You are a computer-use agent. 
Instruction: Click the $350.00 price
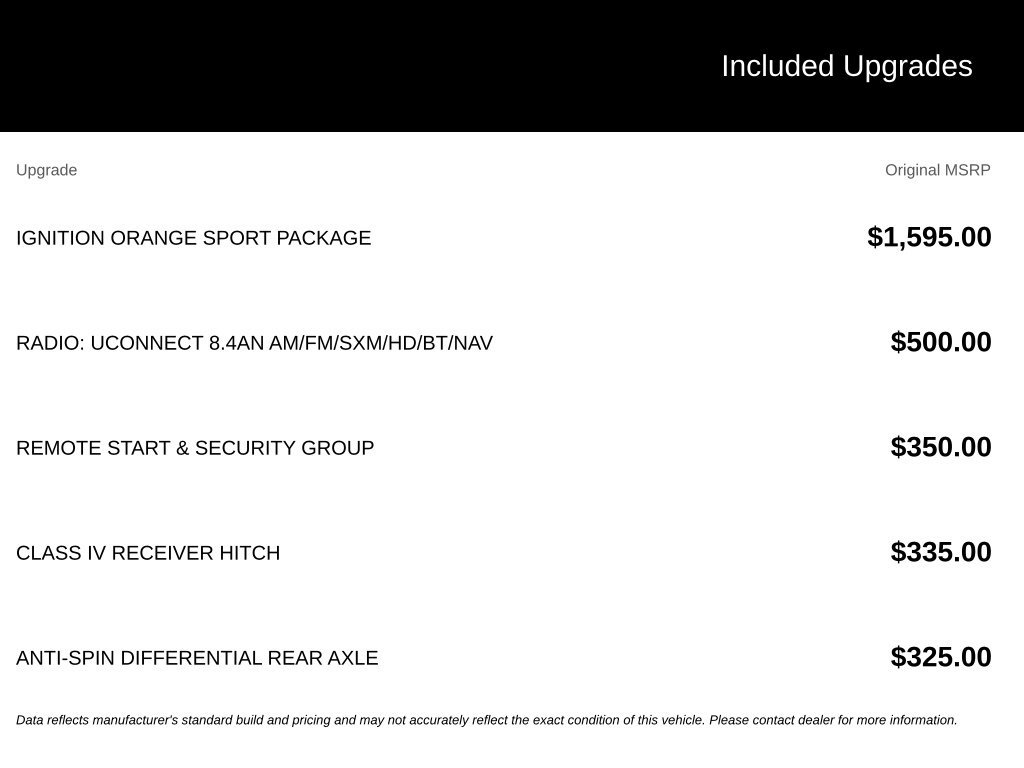[941, 447]
